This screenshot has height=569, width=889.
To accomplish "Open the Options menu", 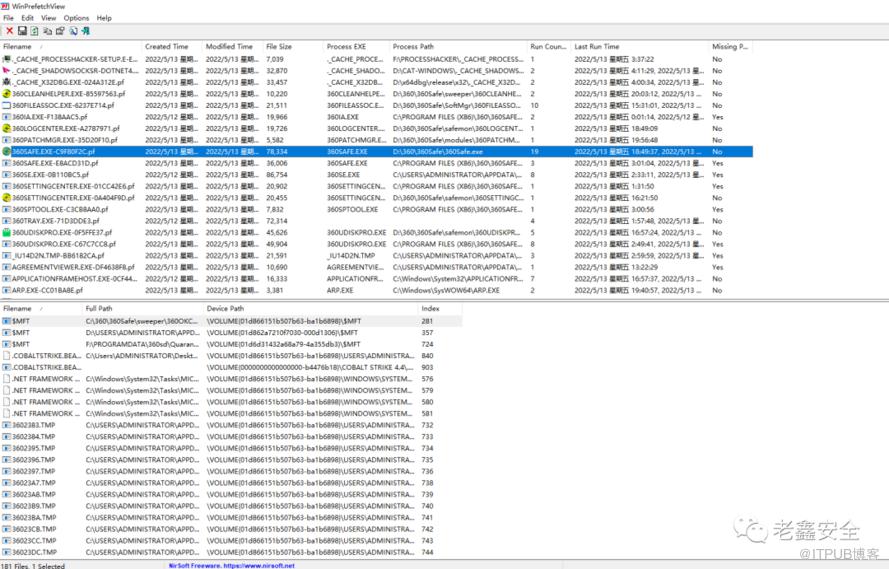I will coord(76,18).
